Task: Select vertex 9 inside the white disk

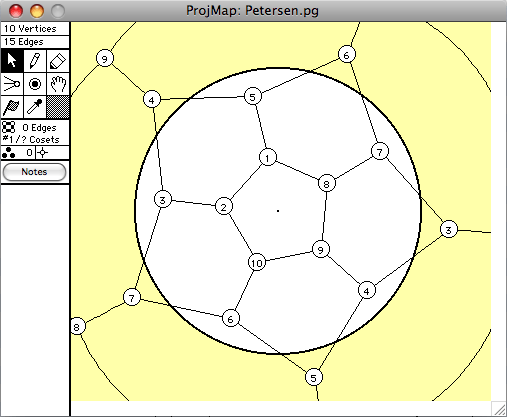Action: 321,250
